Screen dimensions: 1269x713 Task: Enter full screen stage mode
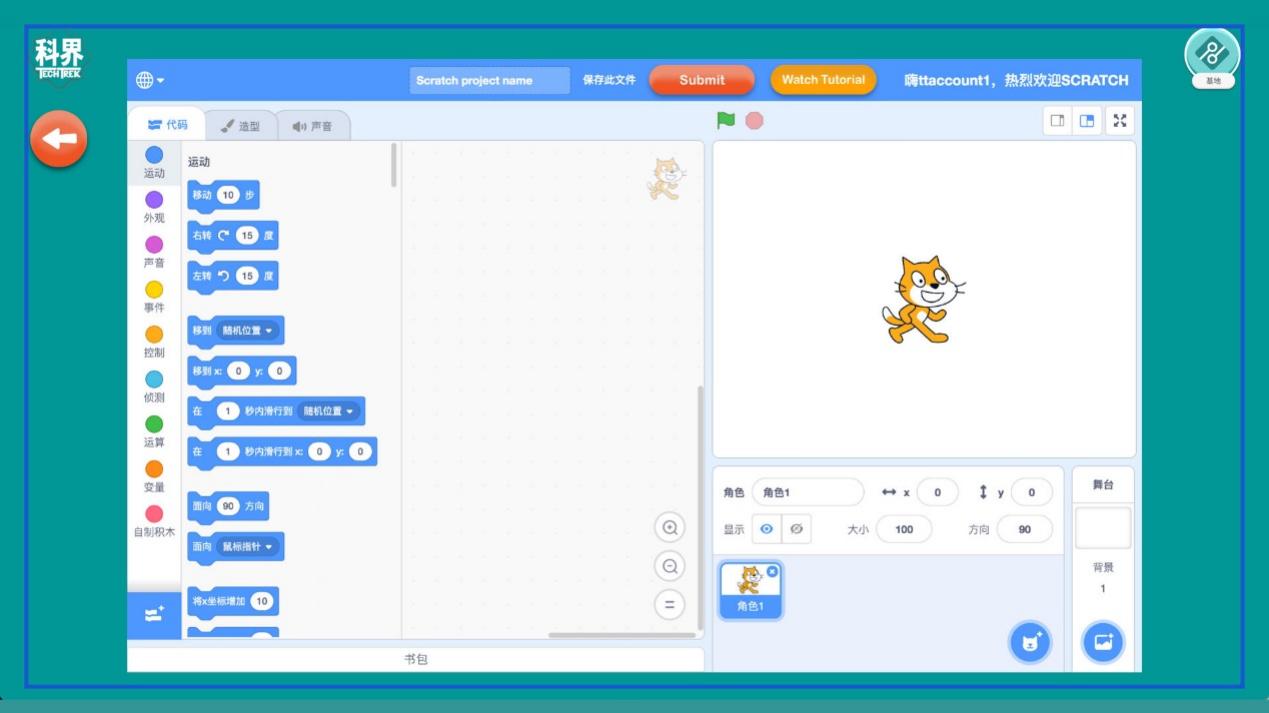pos(1120,121)
